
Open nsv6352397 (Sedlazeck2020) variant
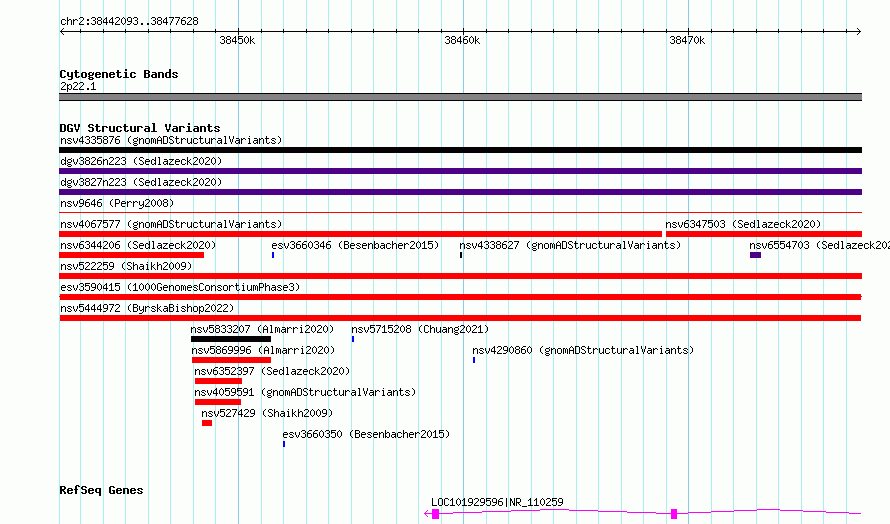[272, 371]
